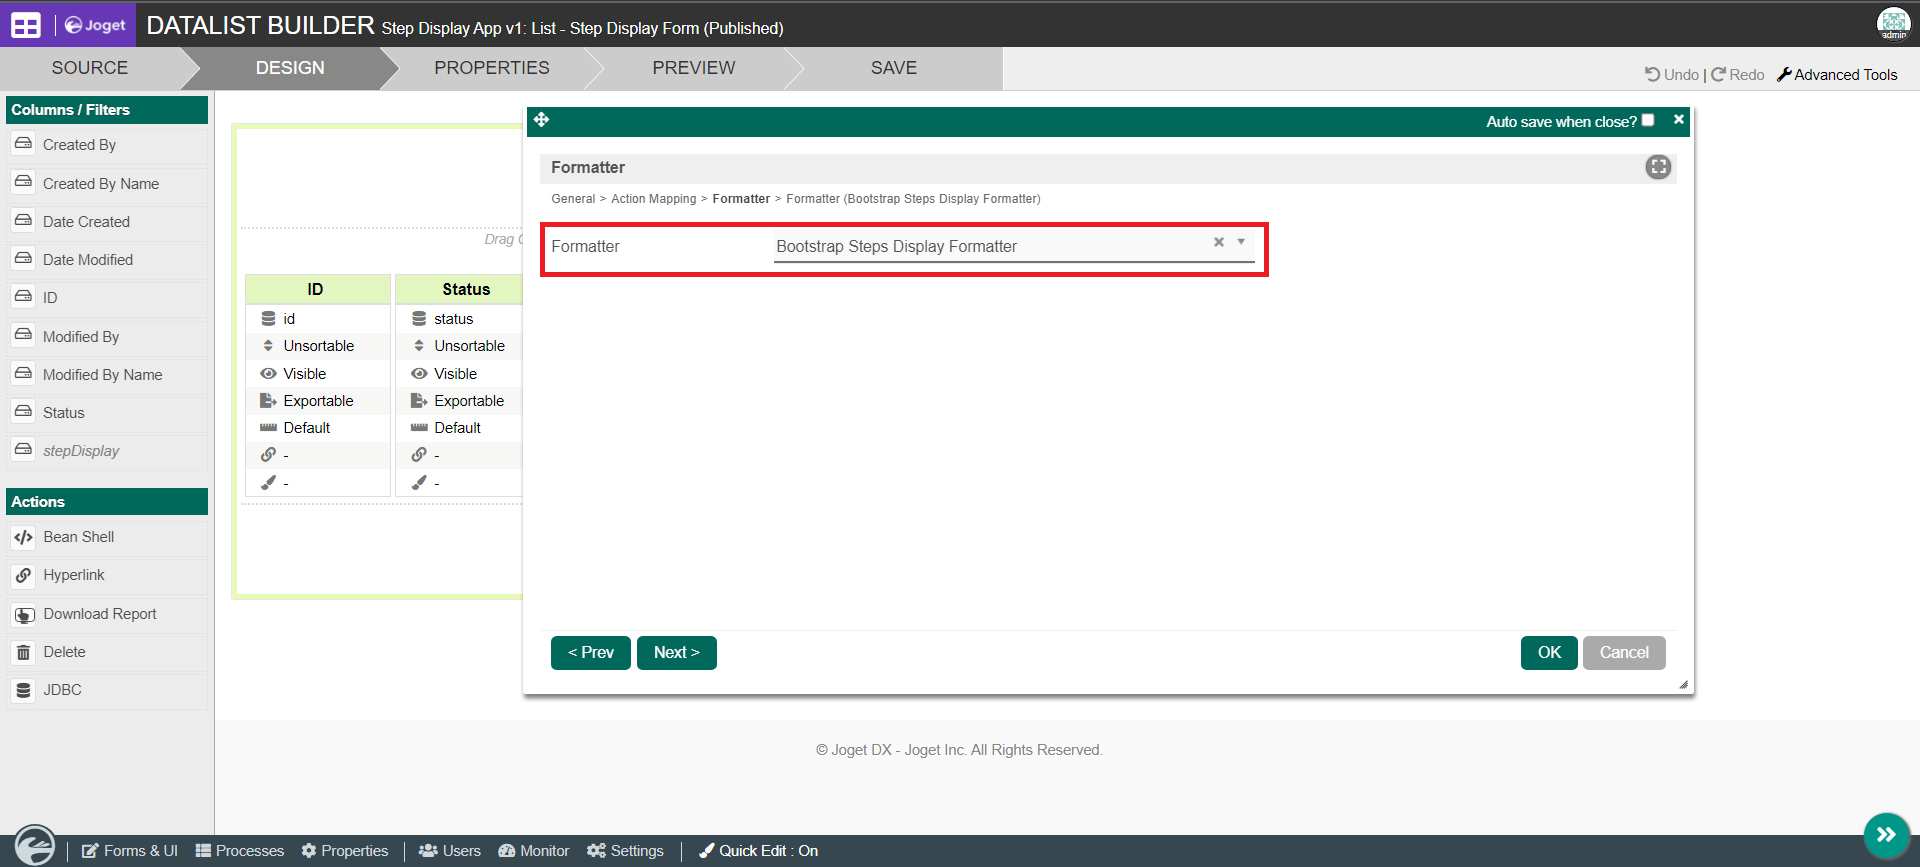Select the JDBC database action icon
Viewport: 1920px width, 867px height.
click(24, 690)
